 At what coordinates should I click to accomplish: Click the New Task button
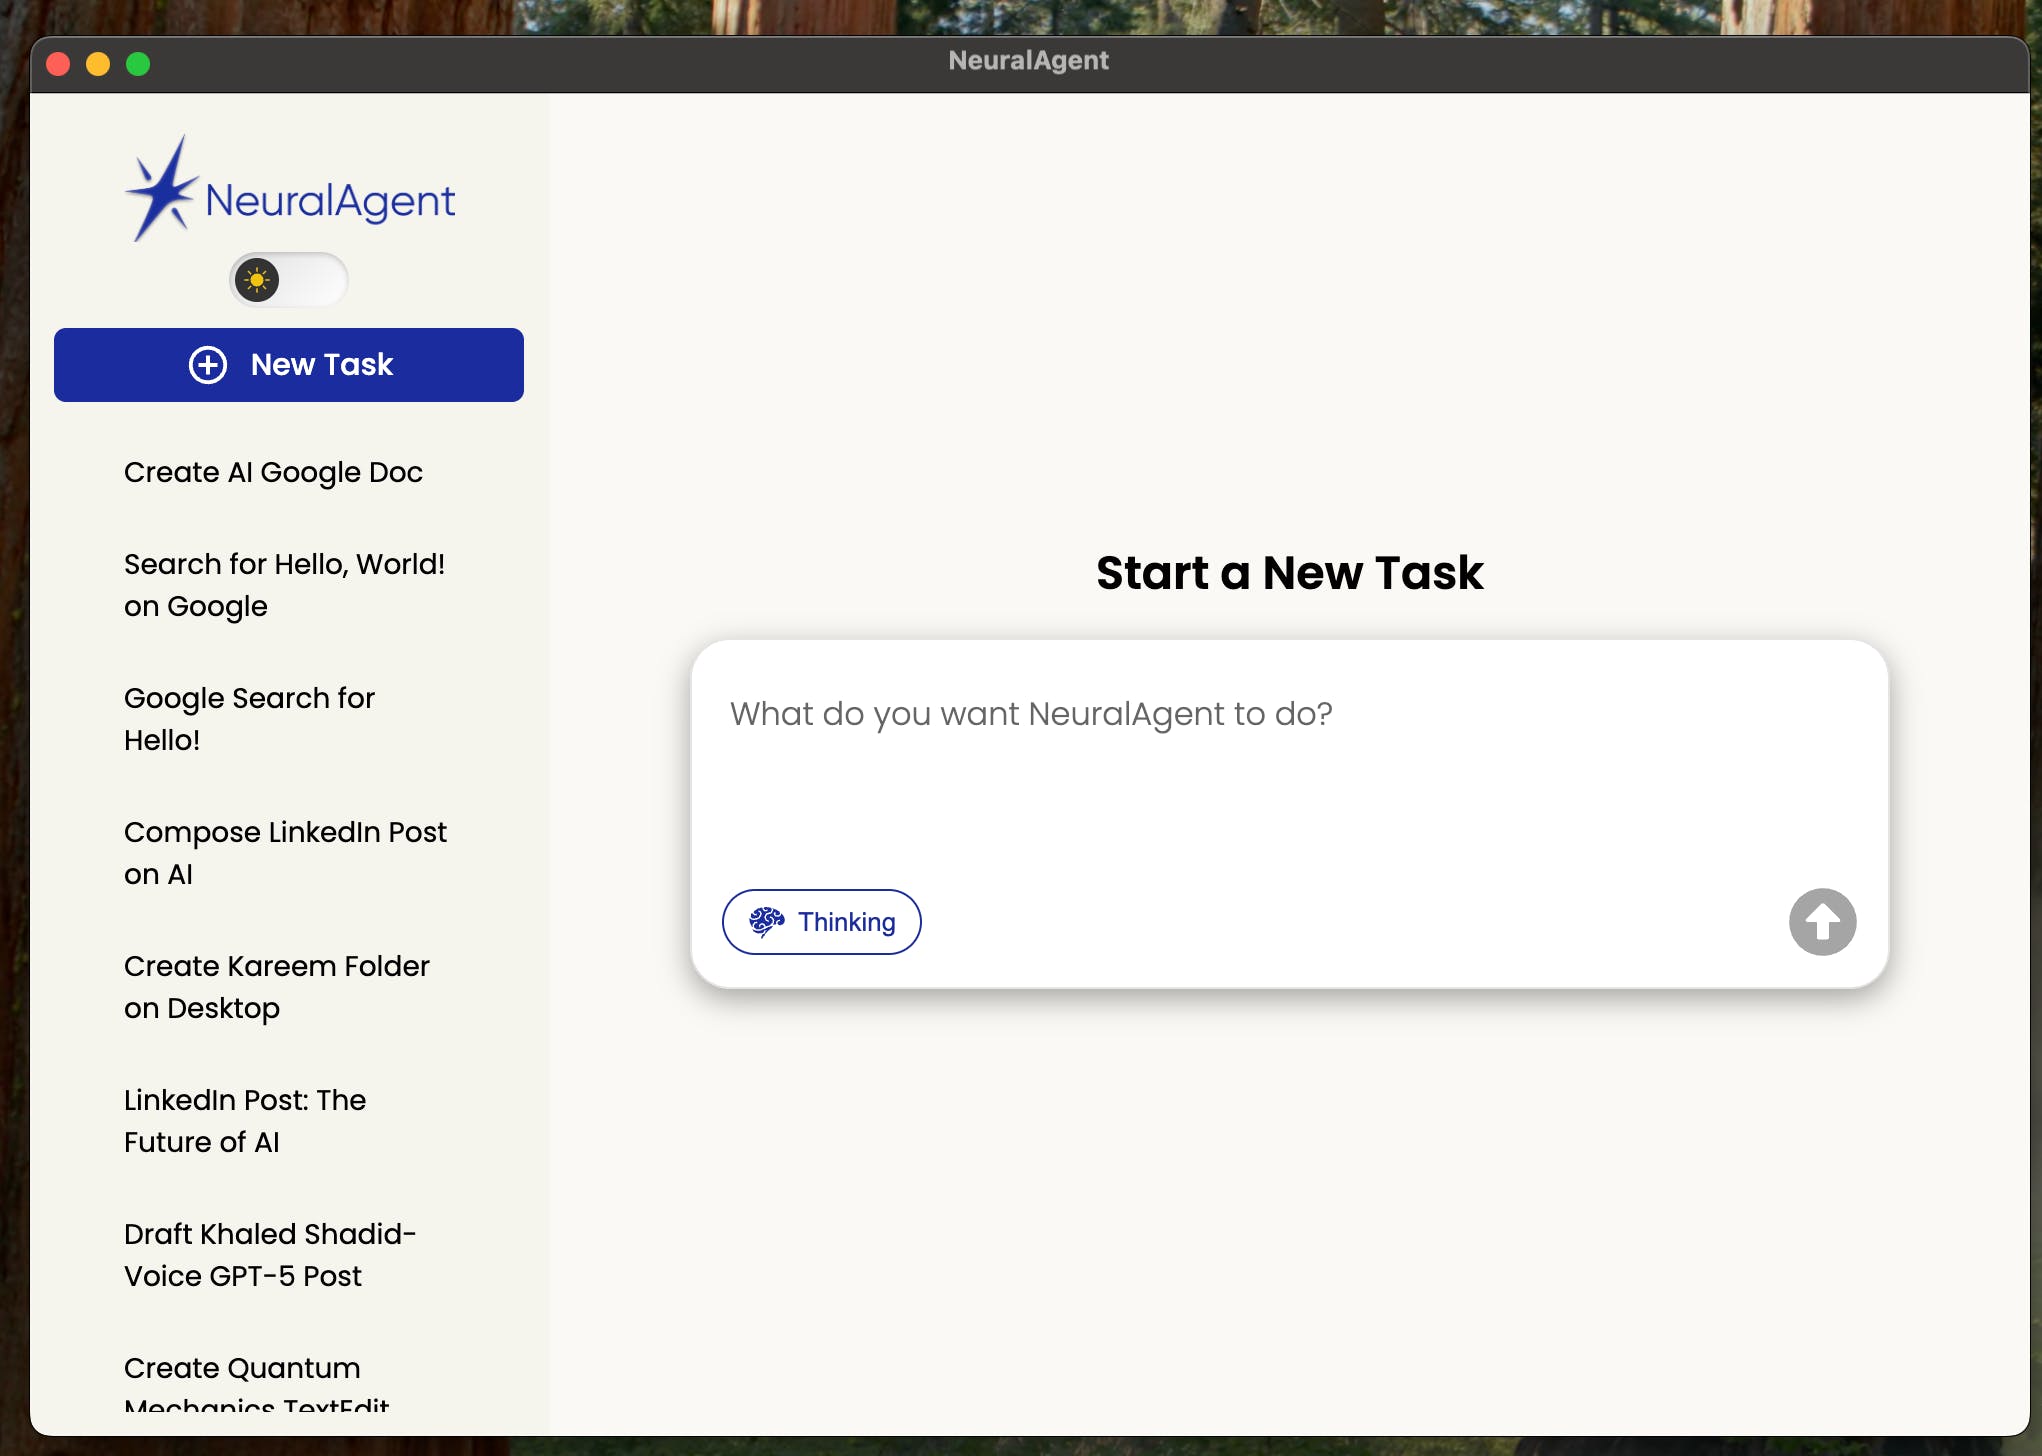(x=289, y=365)
